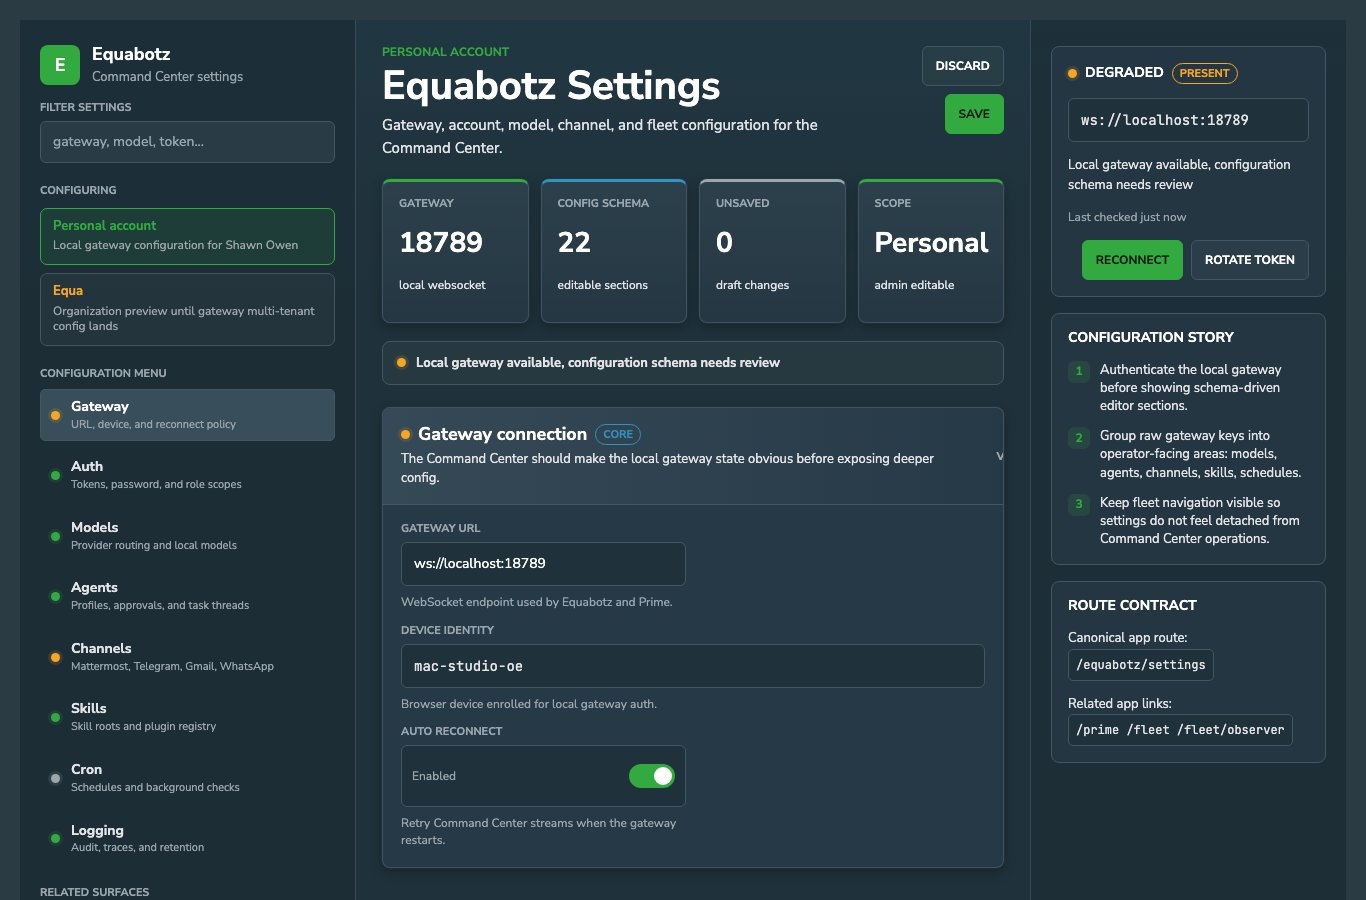Open the Models configuration section
1366x900 pixels.
187,536
